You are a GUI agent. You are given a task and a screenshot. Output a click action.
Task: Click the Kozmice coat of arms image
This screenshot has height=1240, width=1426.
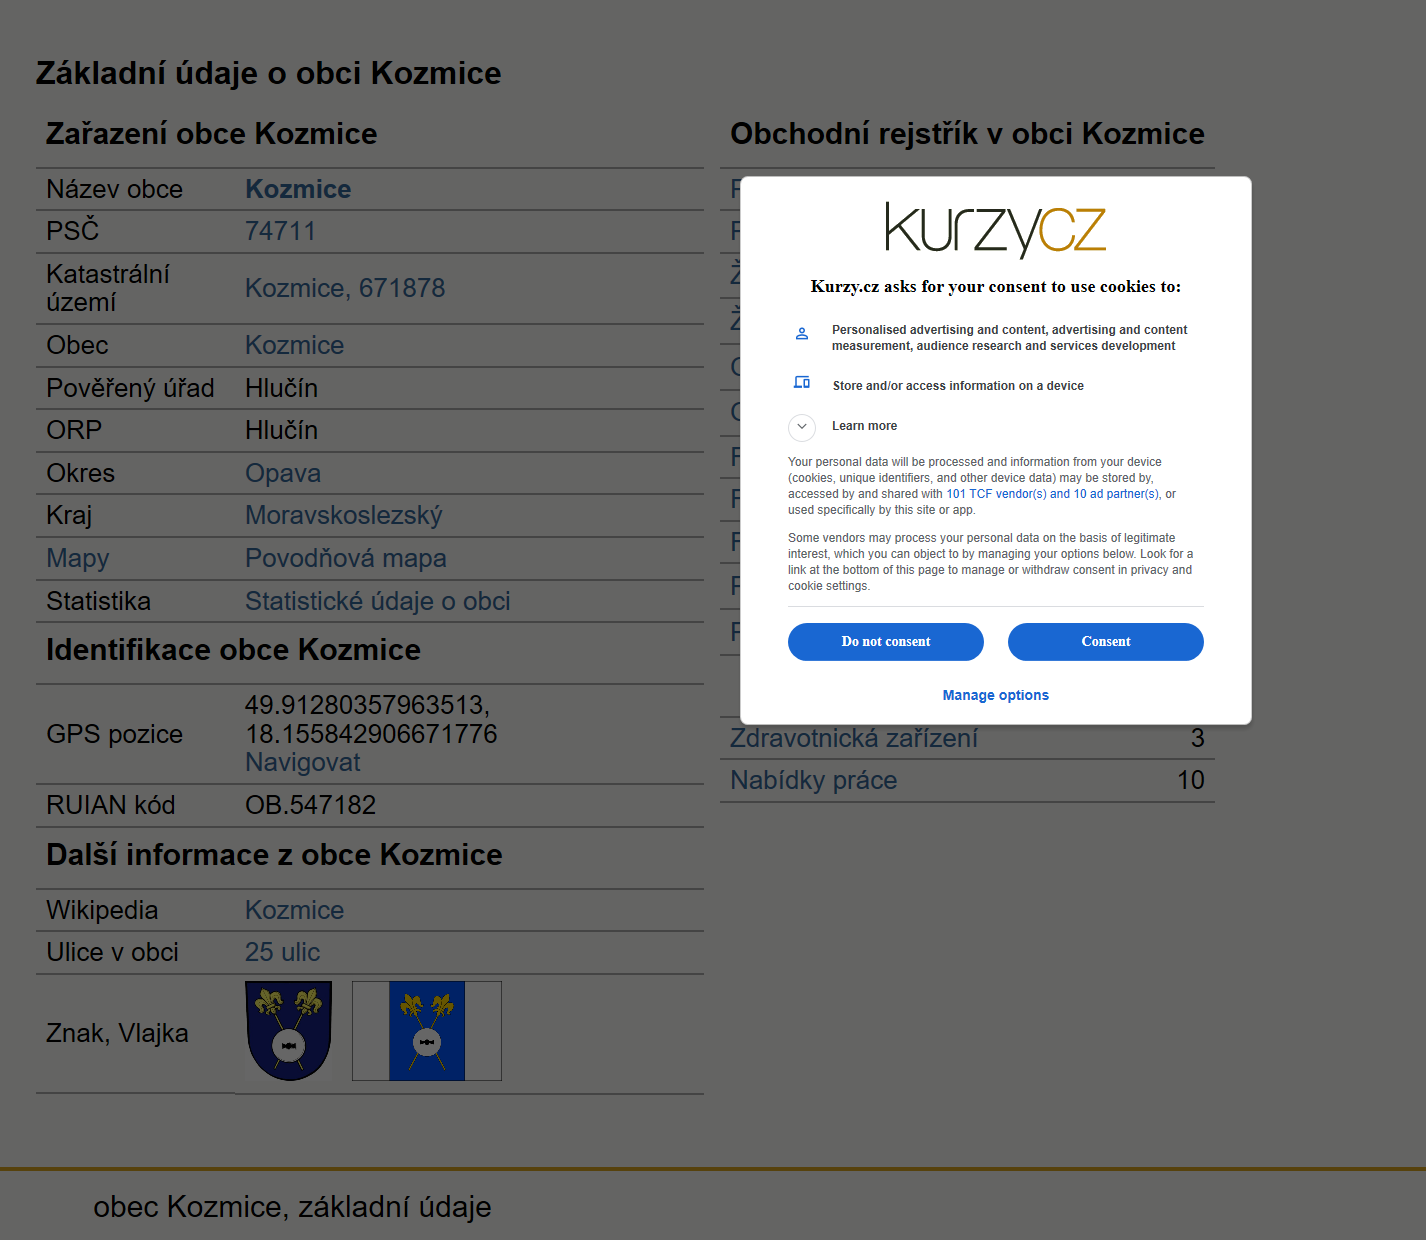click(x=289, y=1031)
